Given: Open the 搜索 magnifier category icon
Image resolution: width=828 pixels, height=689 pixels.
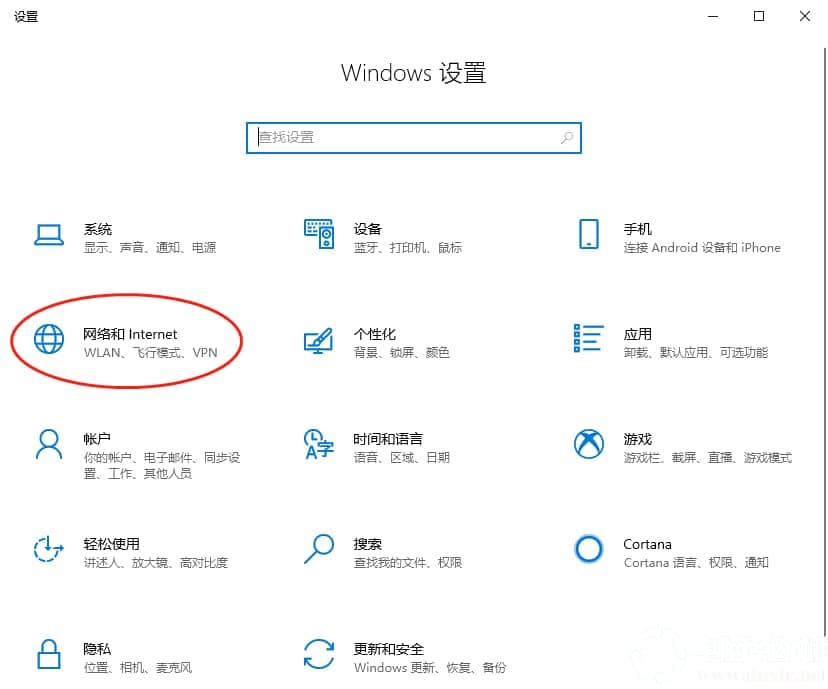Looking at the screenshot, I should (319, 550).
